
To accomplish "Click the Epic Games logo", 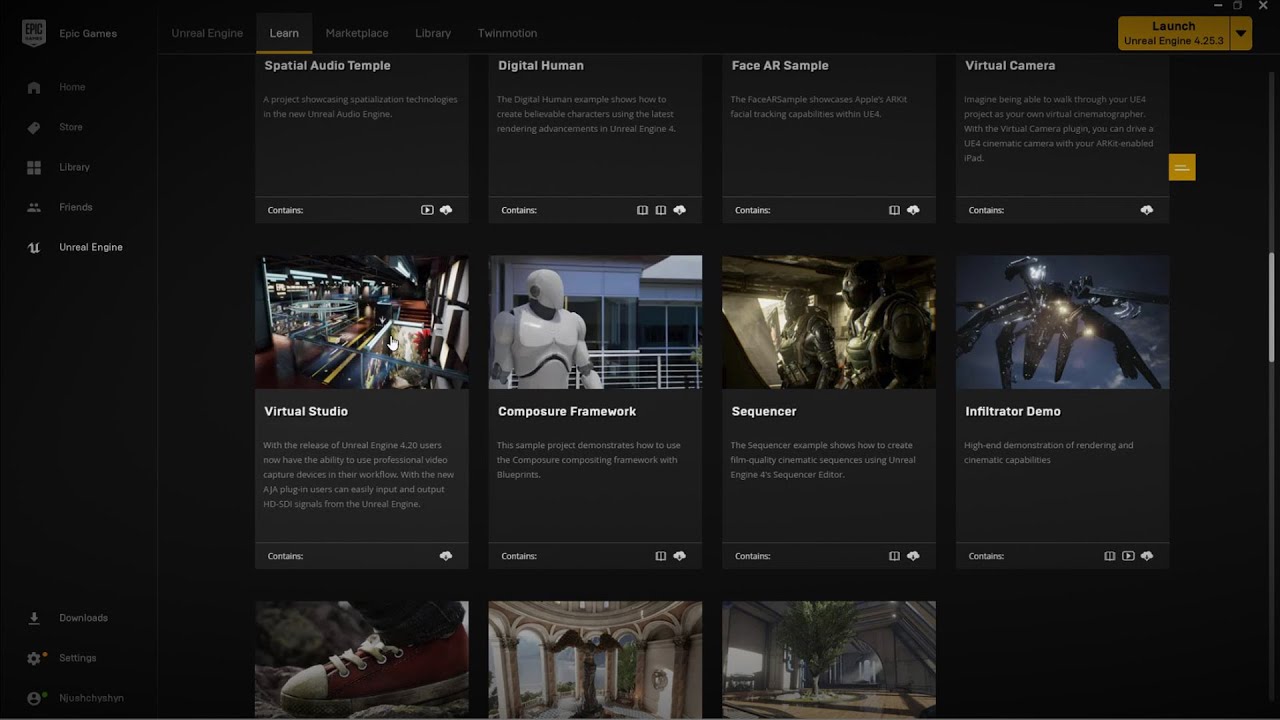I will pos(34,33).
